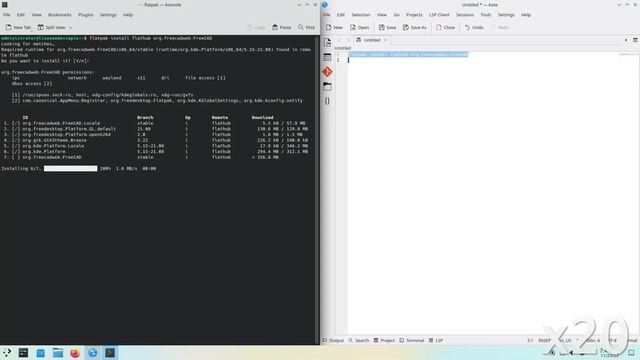The width and height of the screenshot is (640, 360).
Task: Click highlighted flatpak install line in Kate editor
Action: coord(408,54)
